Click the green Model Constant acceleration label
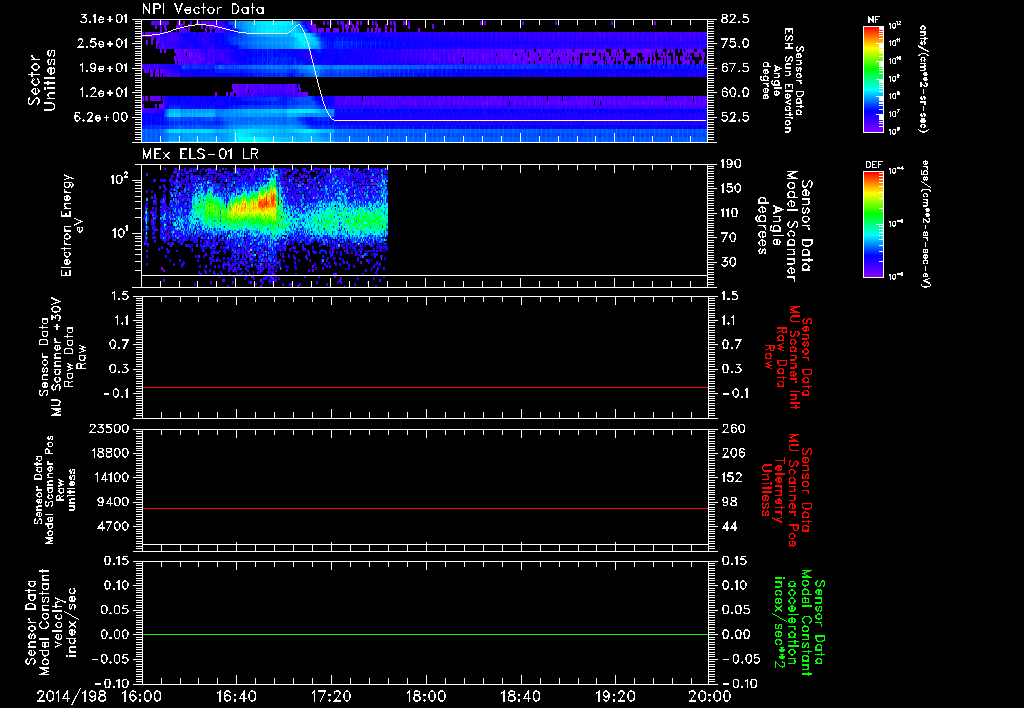 coord(799,622)
